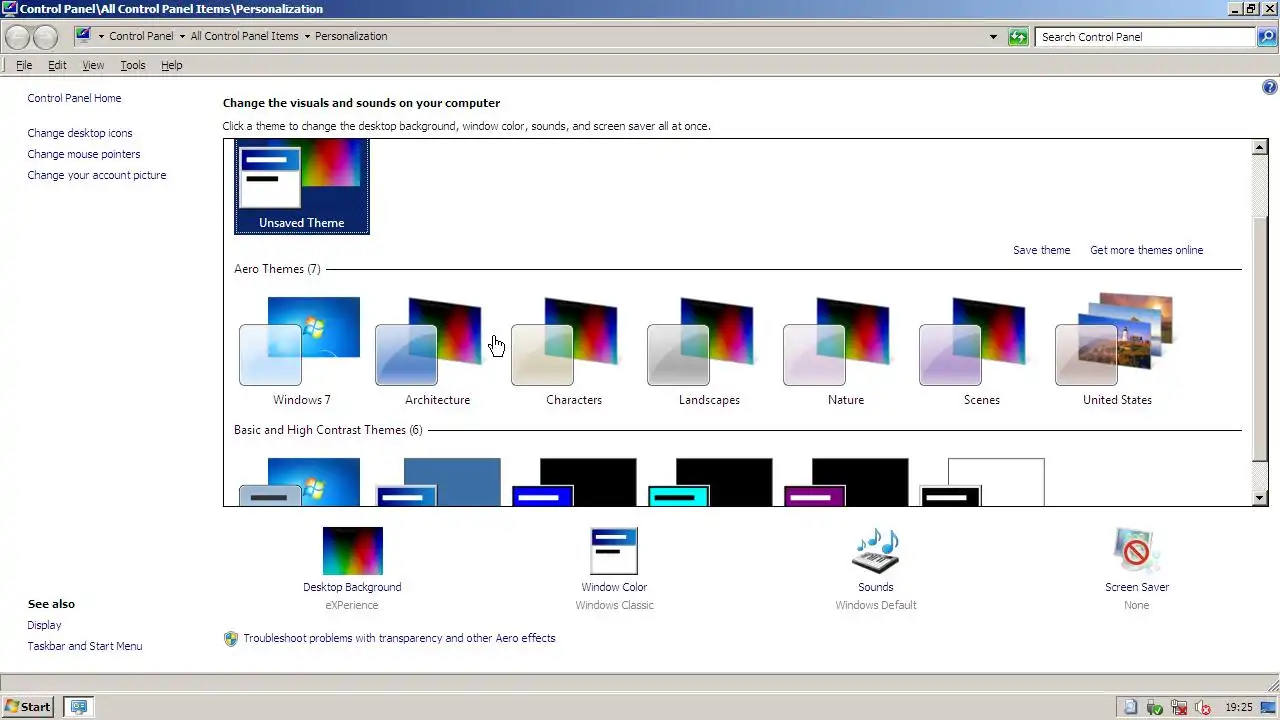
Task: Open the network status tray icon
Action: 1179,707
